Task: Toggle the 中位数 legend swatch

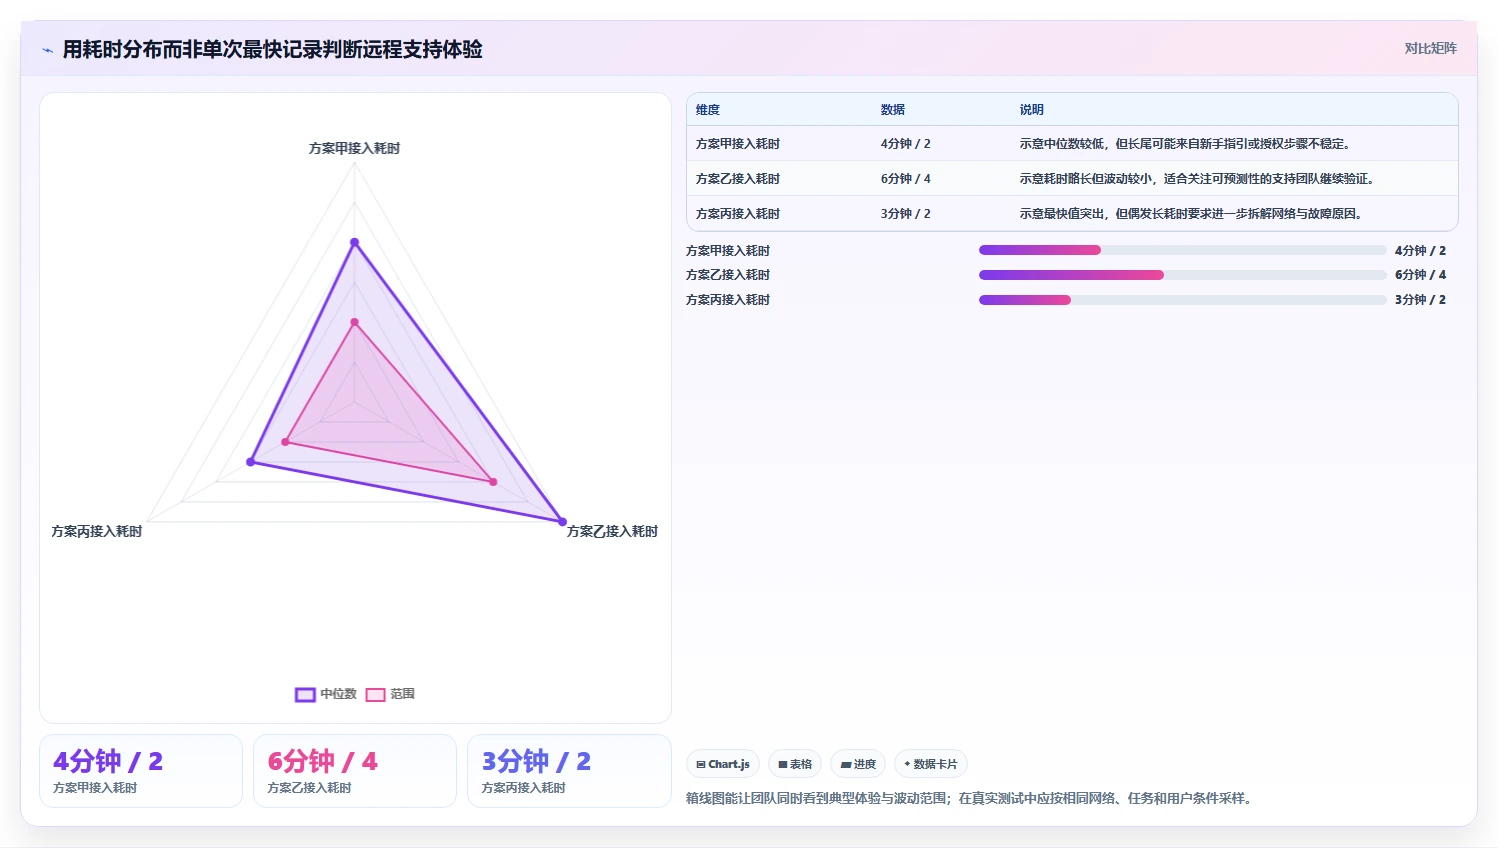Action: [305, 694]
